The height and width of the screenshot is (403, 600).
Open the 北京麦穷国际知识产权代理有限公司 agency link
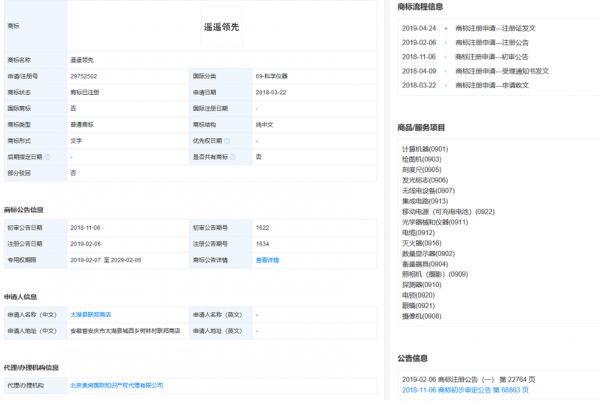tap(116, 384)
